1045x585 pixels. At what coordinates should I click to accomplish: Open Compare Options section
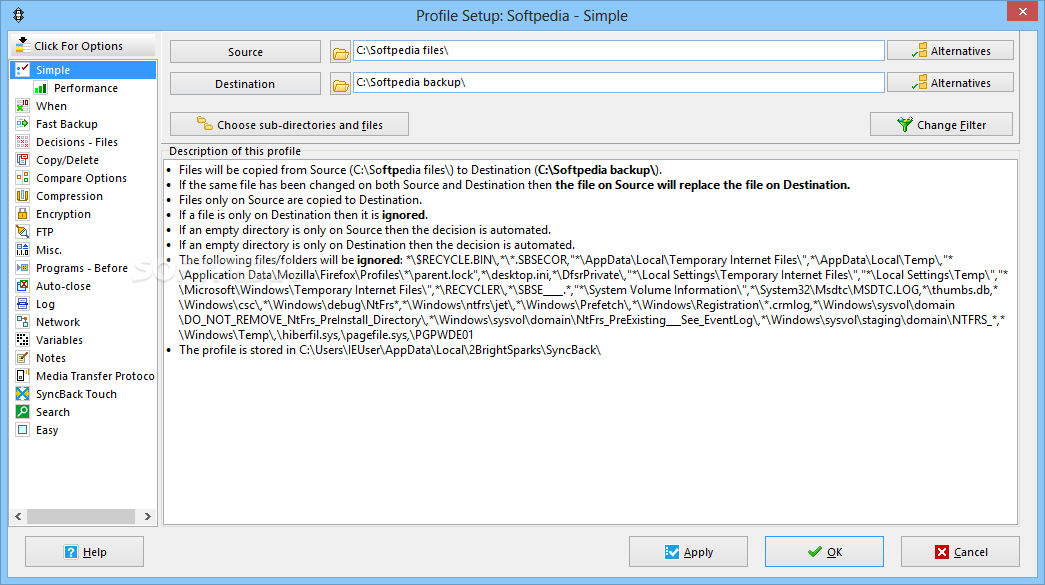tap(81, 178)
